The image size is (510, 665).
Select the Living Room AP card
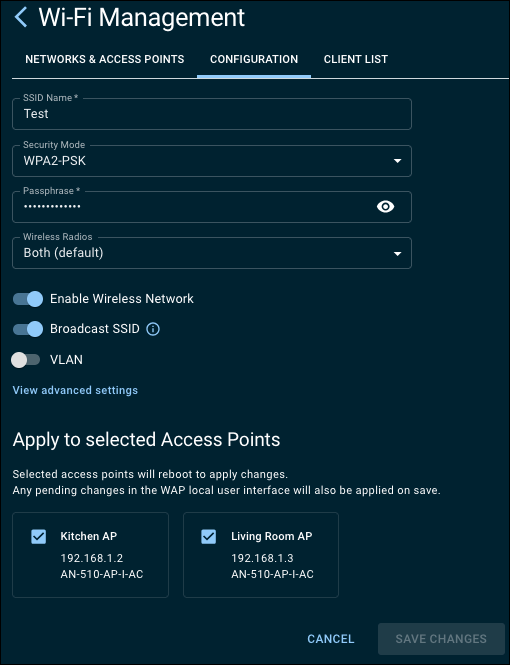pyautogui.click(x=261, y=555)
